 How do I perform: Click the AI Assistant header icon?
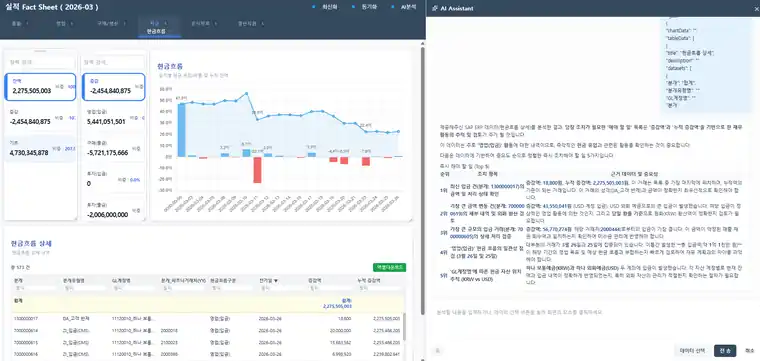point(435,8)
